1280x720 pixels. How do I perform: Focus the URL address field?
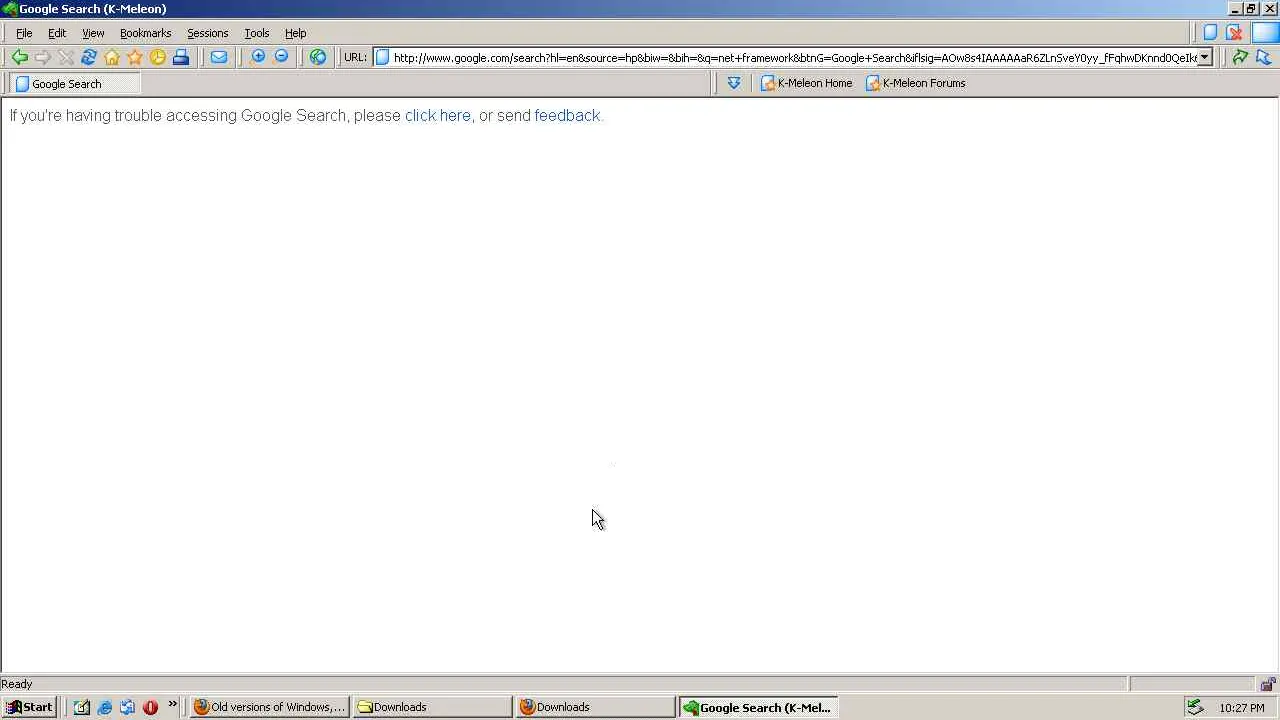point(793,57)
